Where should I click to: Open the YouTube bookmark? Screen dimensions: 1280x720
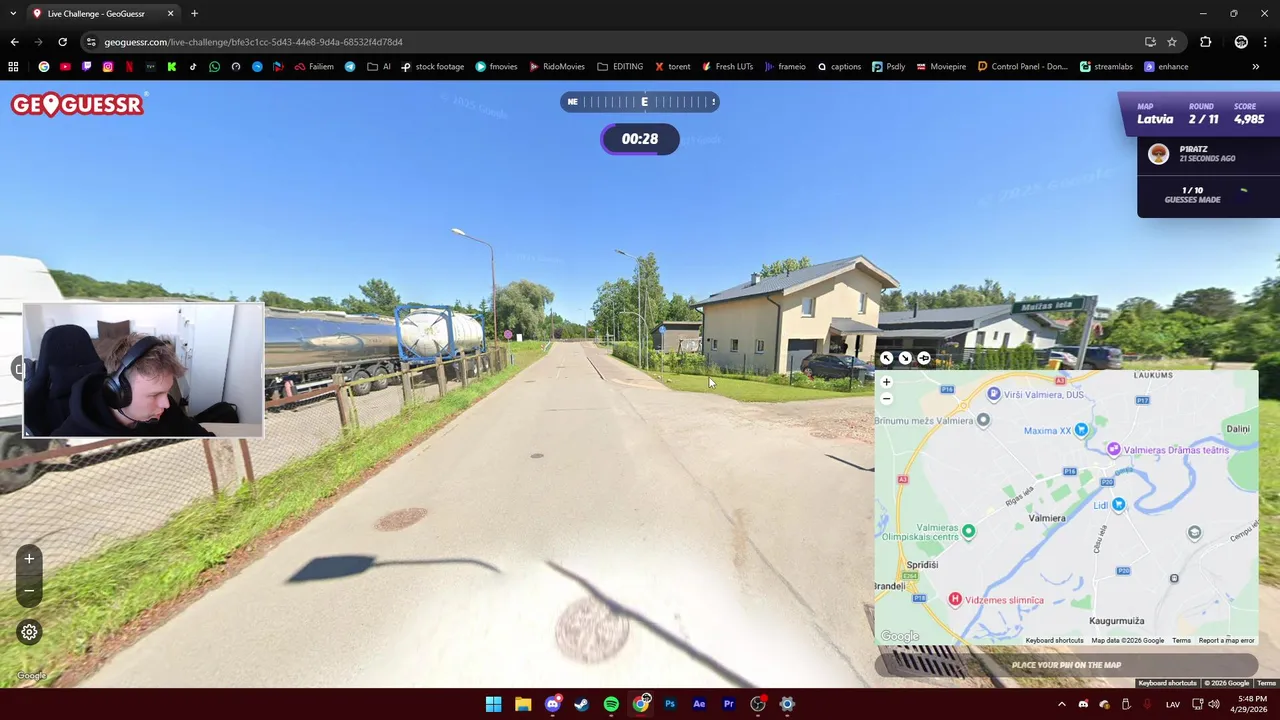[x=65, y=67]
